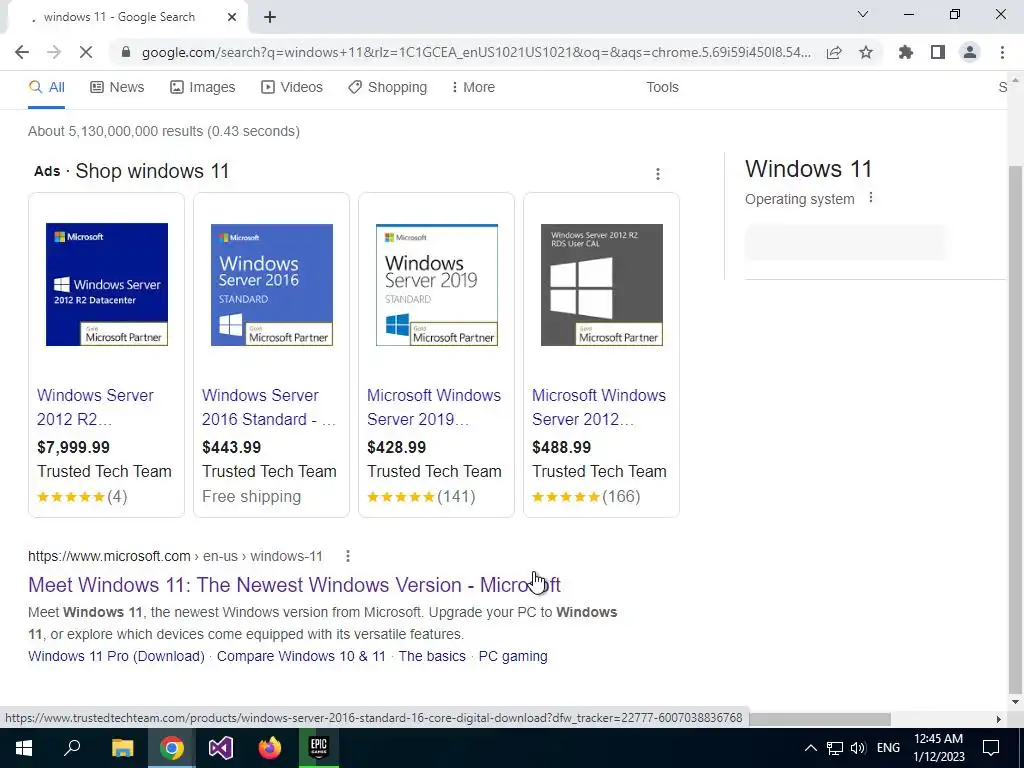1024x768 pixels.
Task: Open the search Tools button
Action: coord(662,88)
